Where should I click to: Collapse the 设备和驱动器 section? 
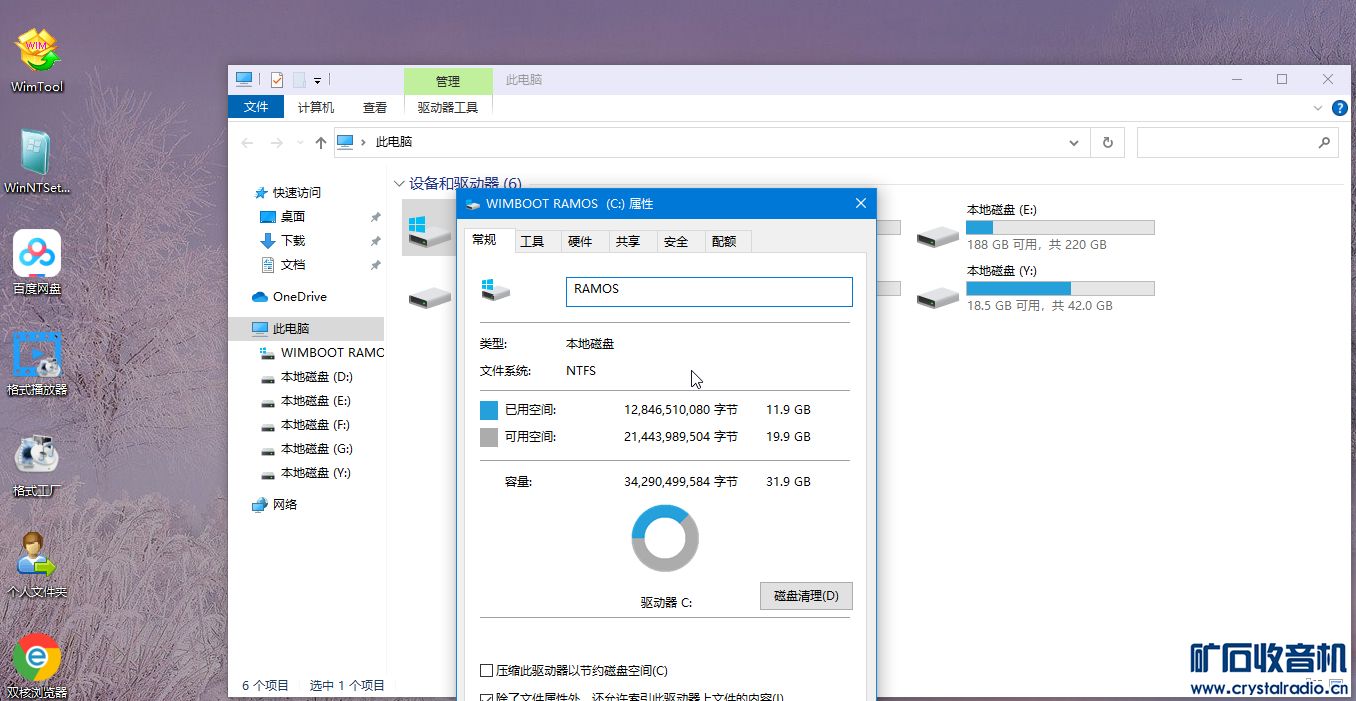coord(399,183)
